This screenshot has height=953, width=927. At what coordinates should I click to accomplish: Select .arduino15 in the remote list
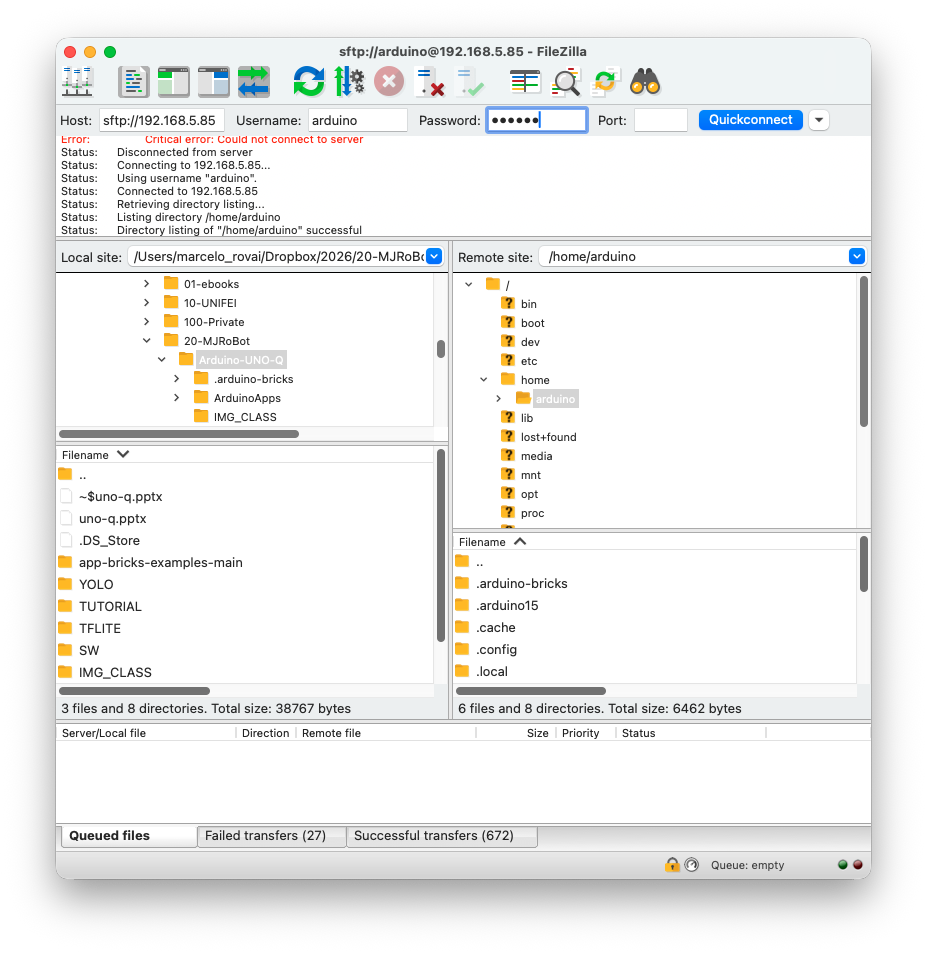click(507, 605)
